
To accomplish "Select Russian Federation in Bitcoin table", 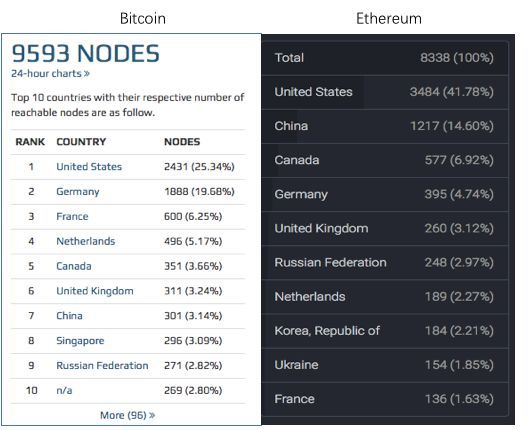I will [x=102, y=365].
